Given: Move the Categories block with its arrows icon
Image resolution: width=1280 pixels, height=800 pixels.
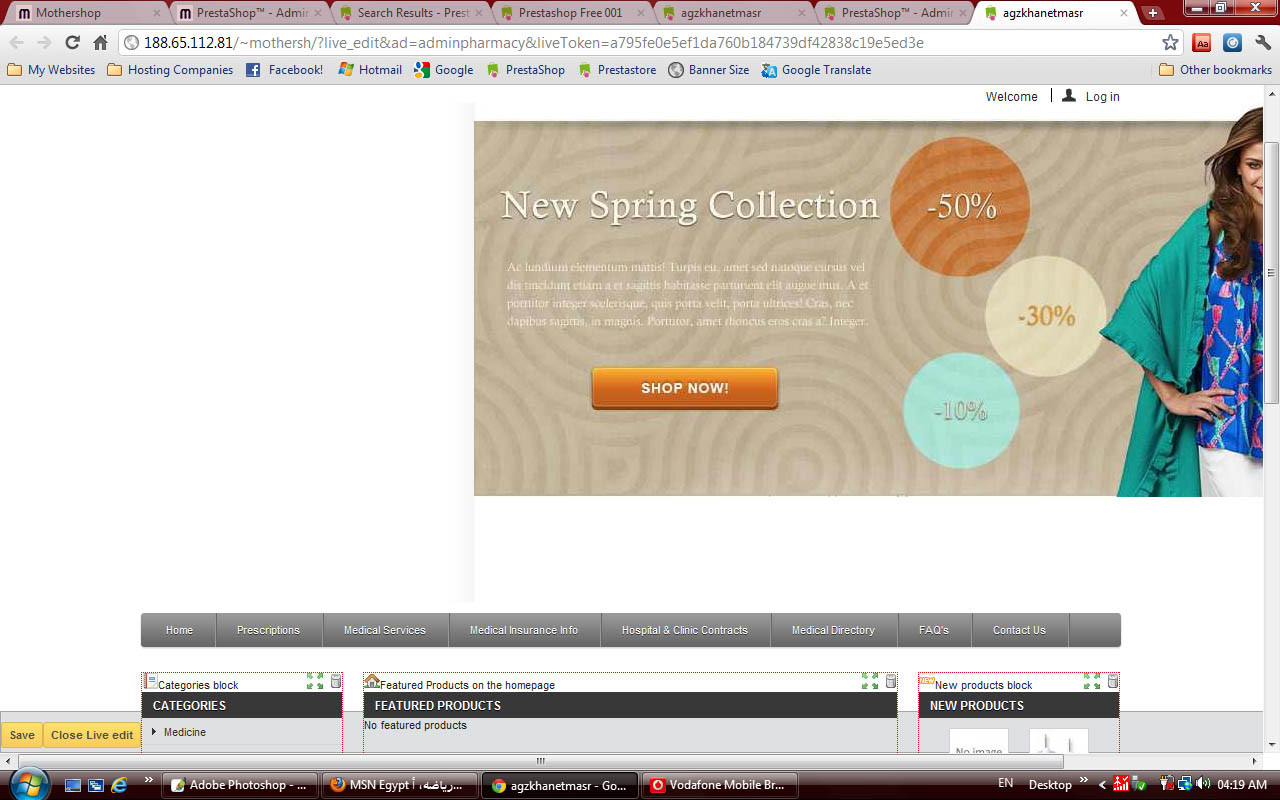Looking at the screenshot, I should coord(315,681).
